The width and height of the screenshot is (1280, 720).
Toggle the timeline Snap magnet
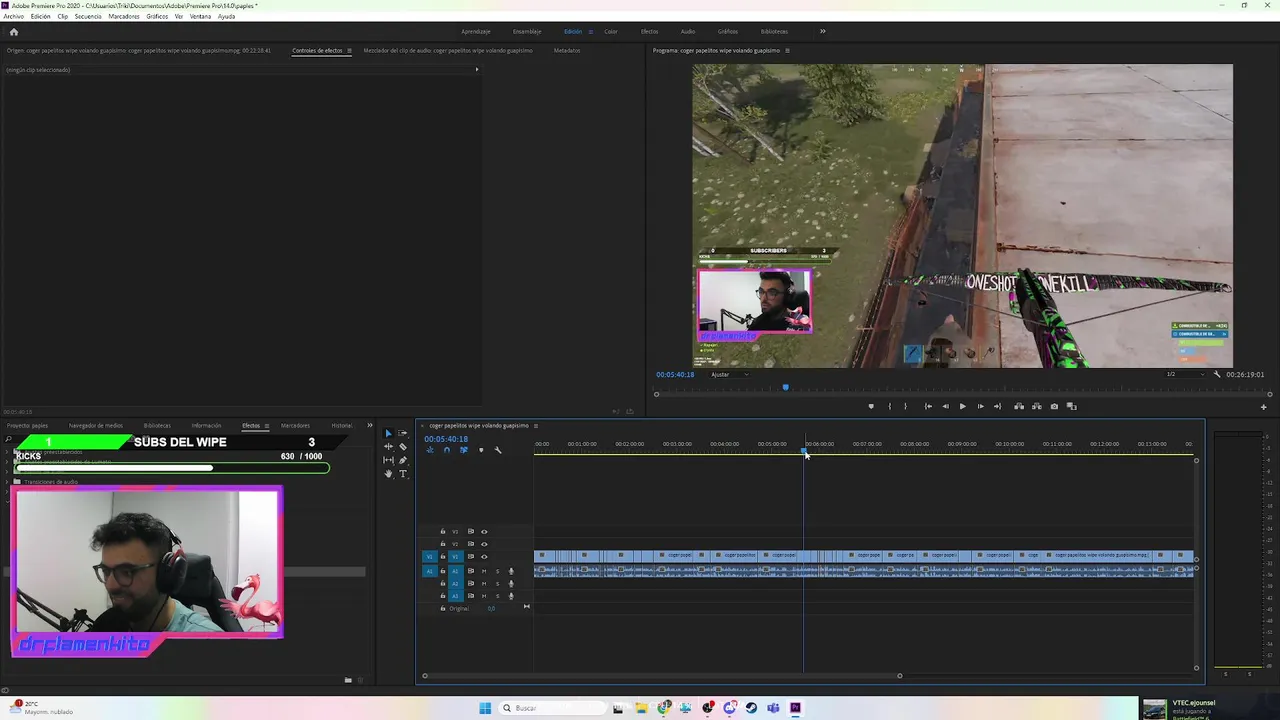point(446,450)
